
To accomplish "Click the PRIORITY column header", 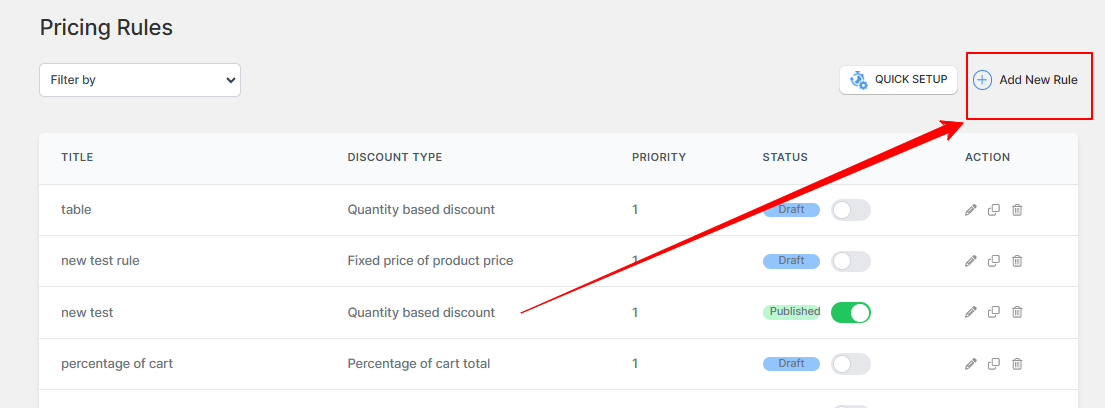I will (658, 157).
